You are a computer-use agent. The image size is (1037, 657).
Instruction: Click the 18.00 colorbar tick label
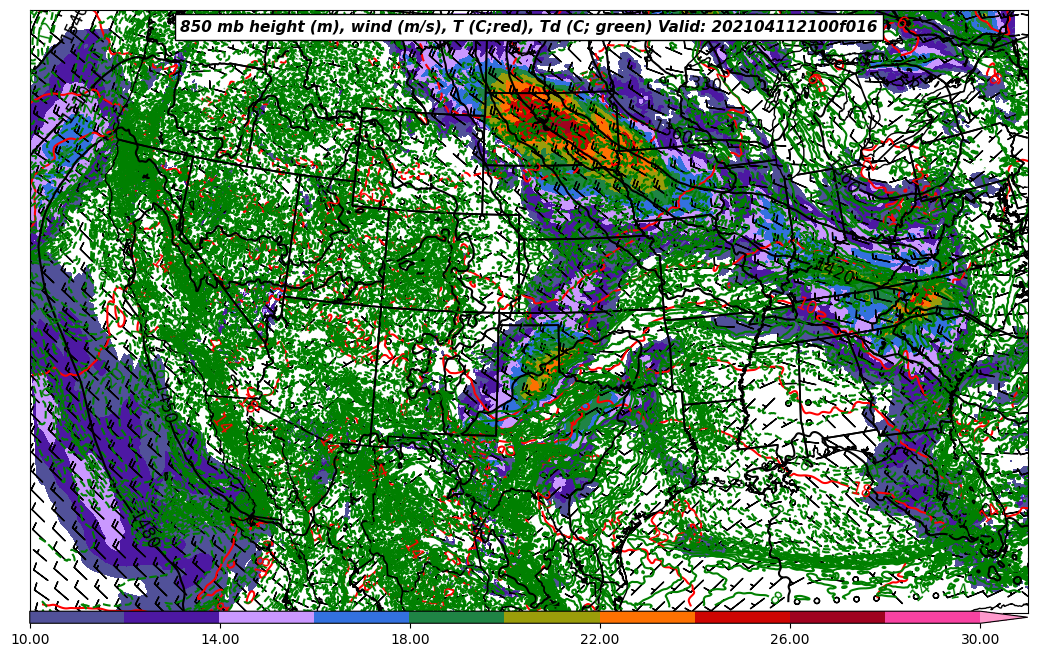[410, 639]
